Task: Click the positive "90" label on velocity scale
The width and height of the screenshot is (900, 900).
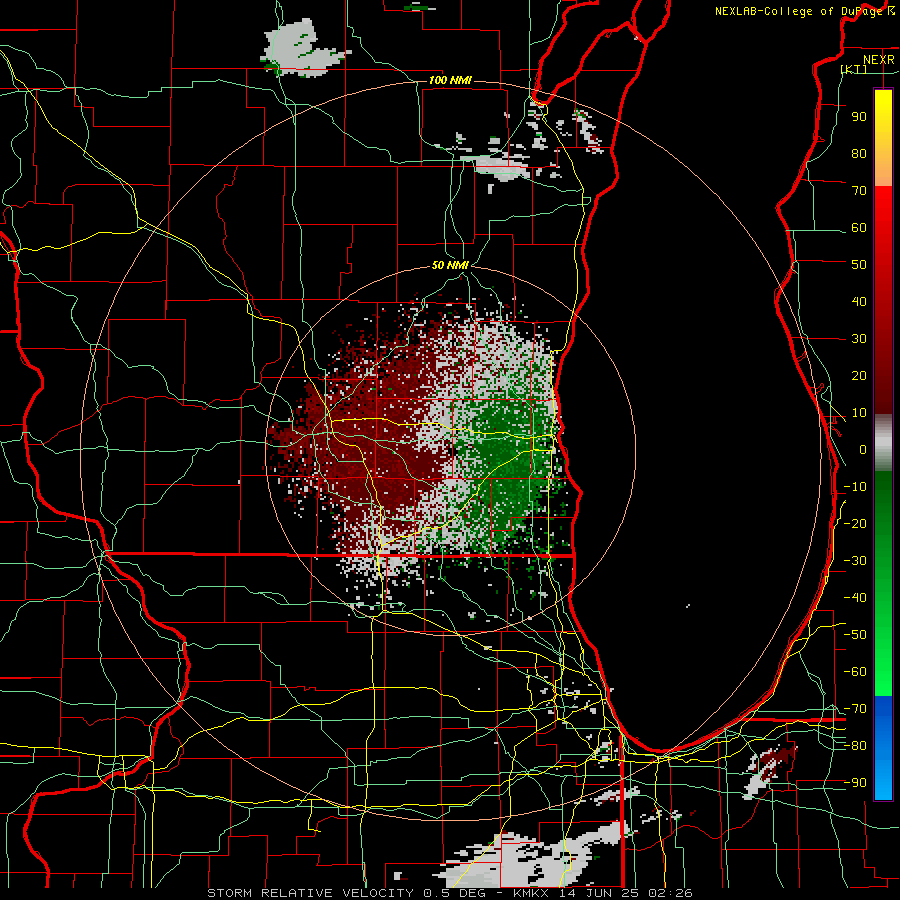Action: pyautogui.click(x=859, y=117)
